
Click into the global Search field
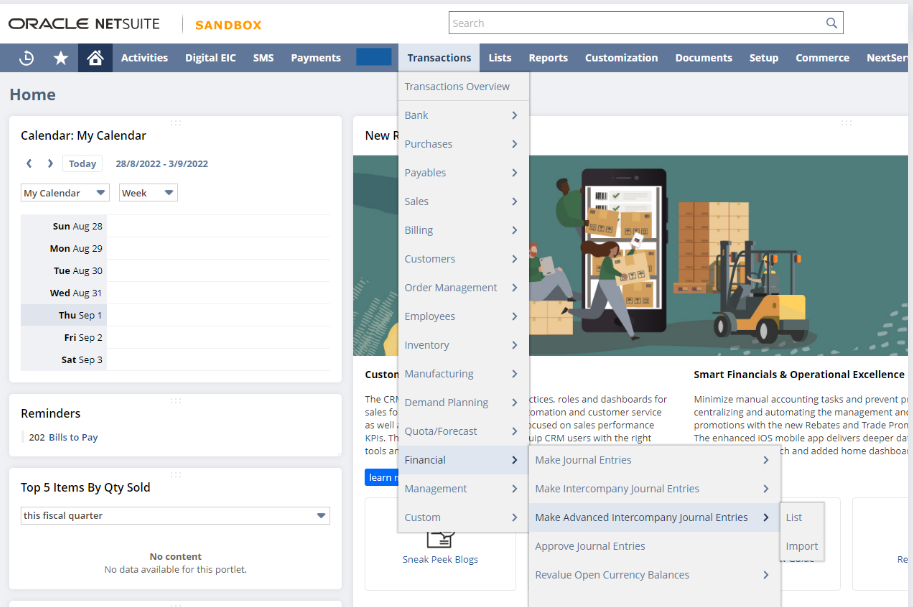[x=635, y=23]
